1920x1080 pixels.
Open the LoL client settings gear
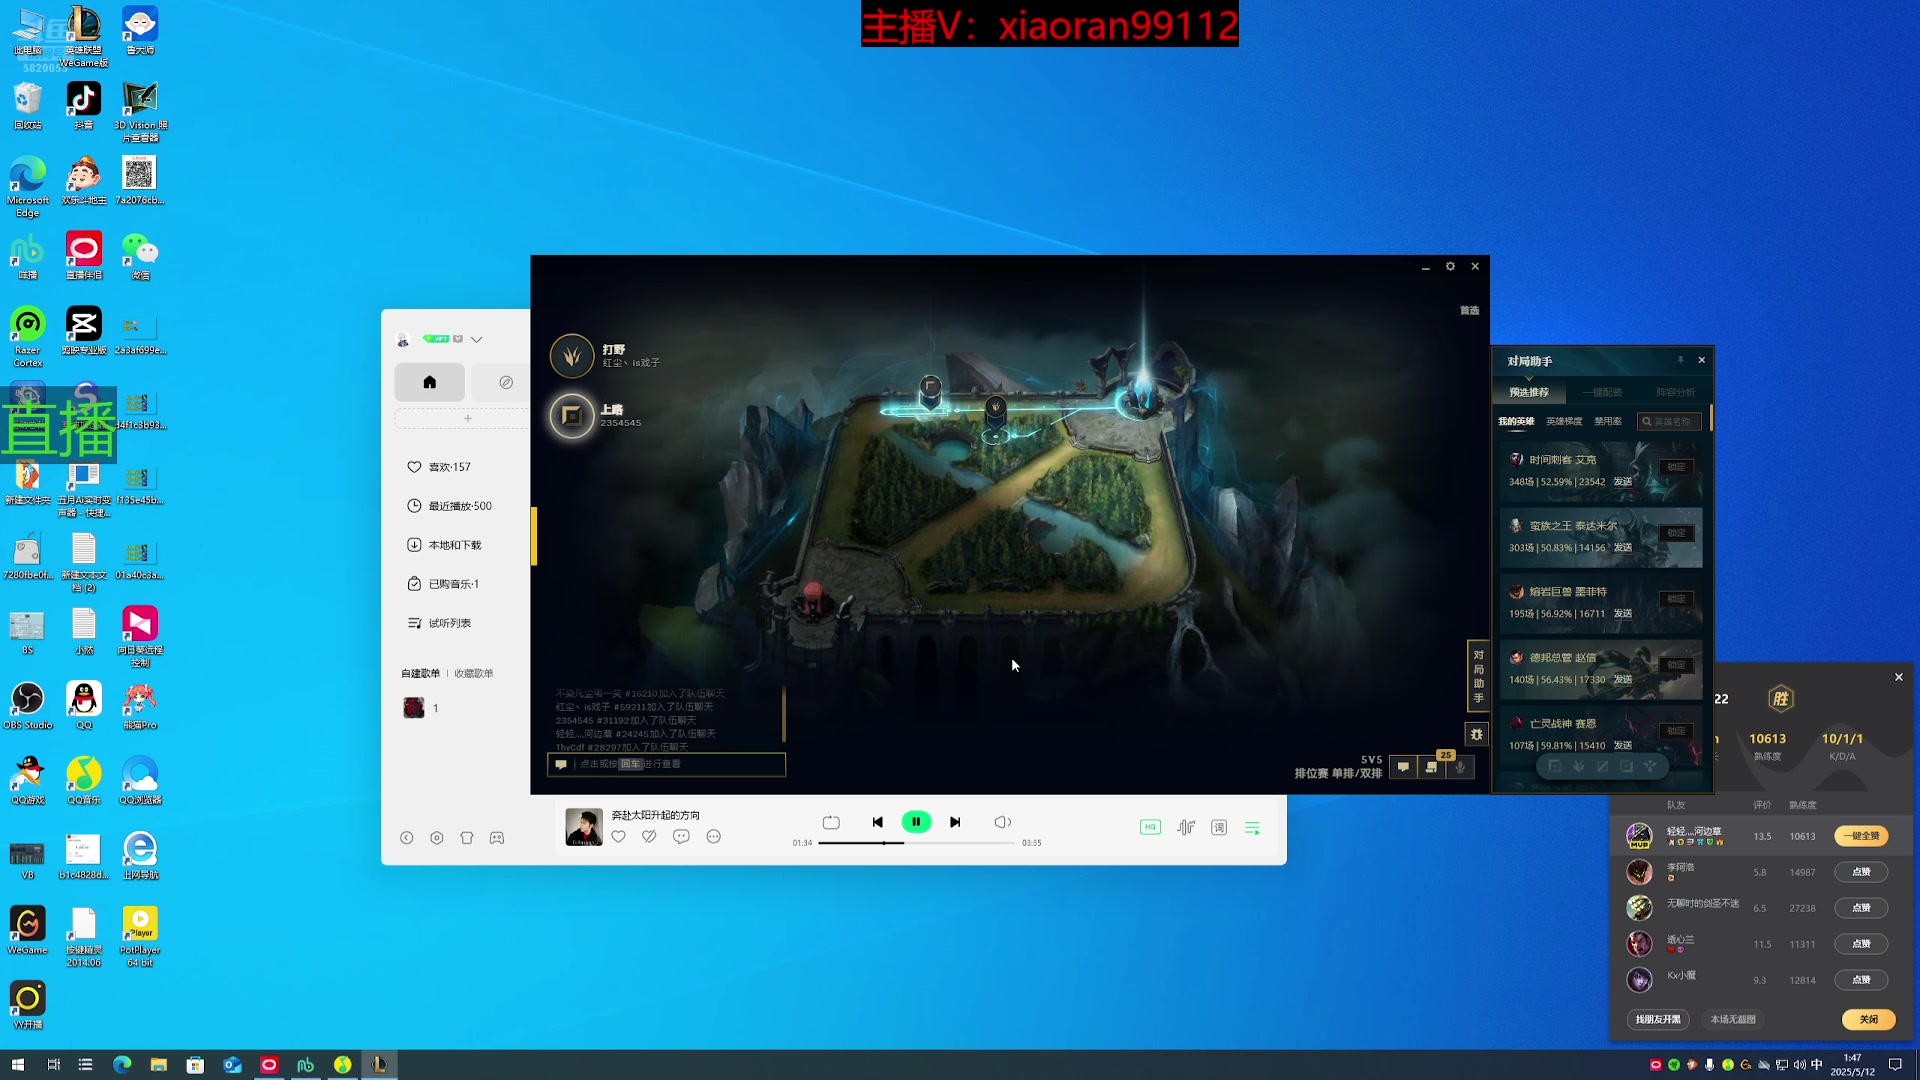tap(1450, 267)
